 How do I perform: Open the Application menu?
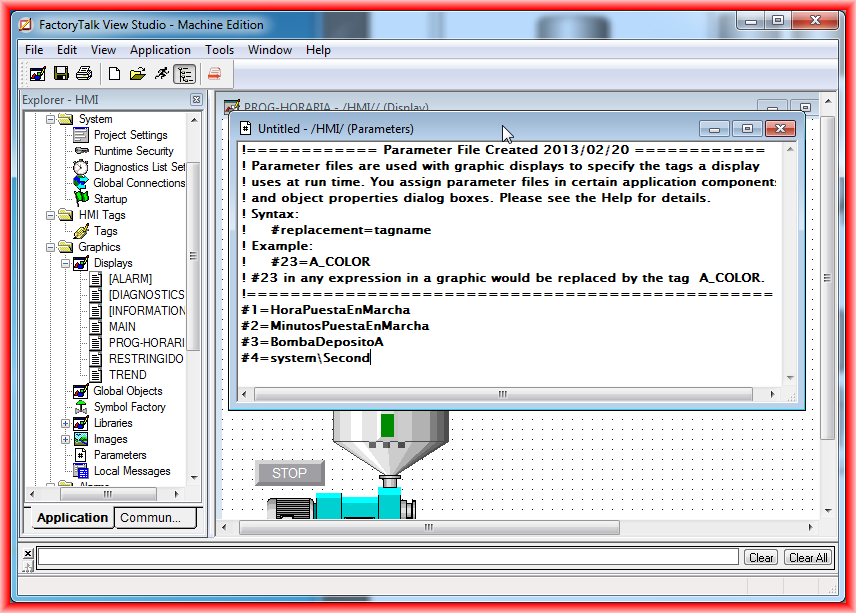(x=160, y=50)
